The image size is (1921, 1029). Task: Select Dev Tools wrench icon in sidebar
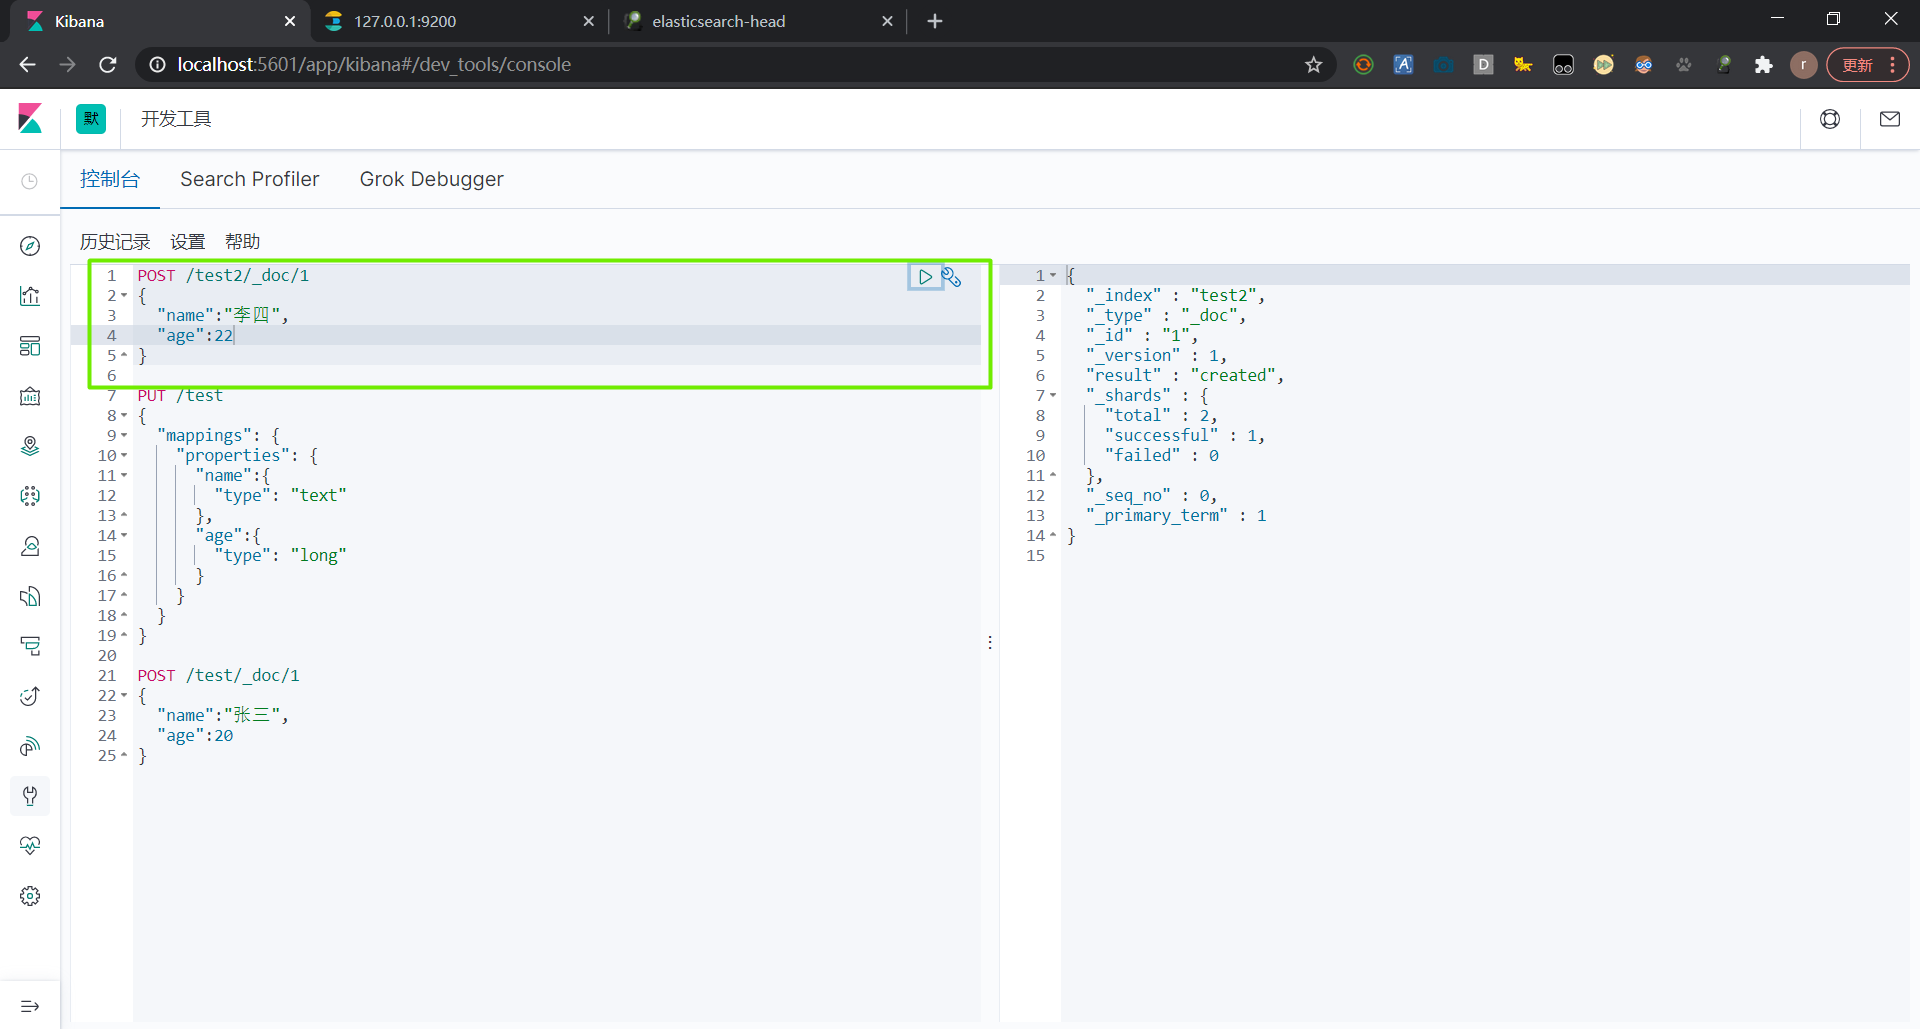click(x=30, y=796)
